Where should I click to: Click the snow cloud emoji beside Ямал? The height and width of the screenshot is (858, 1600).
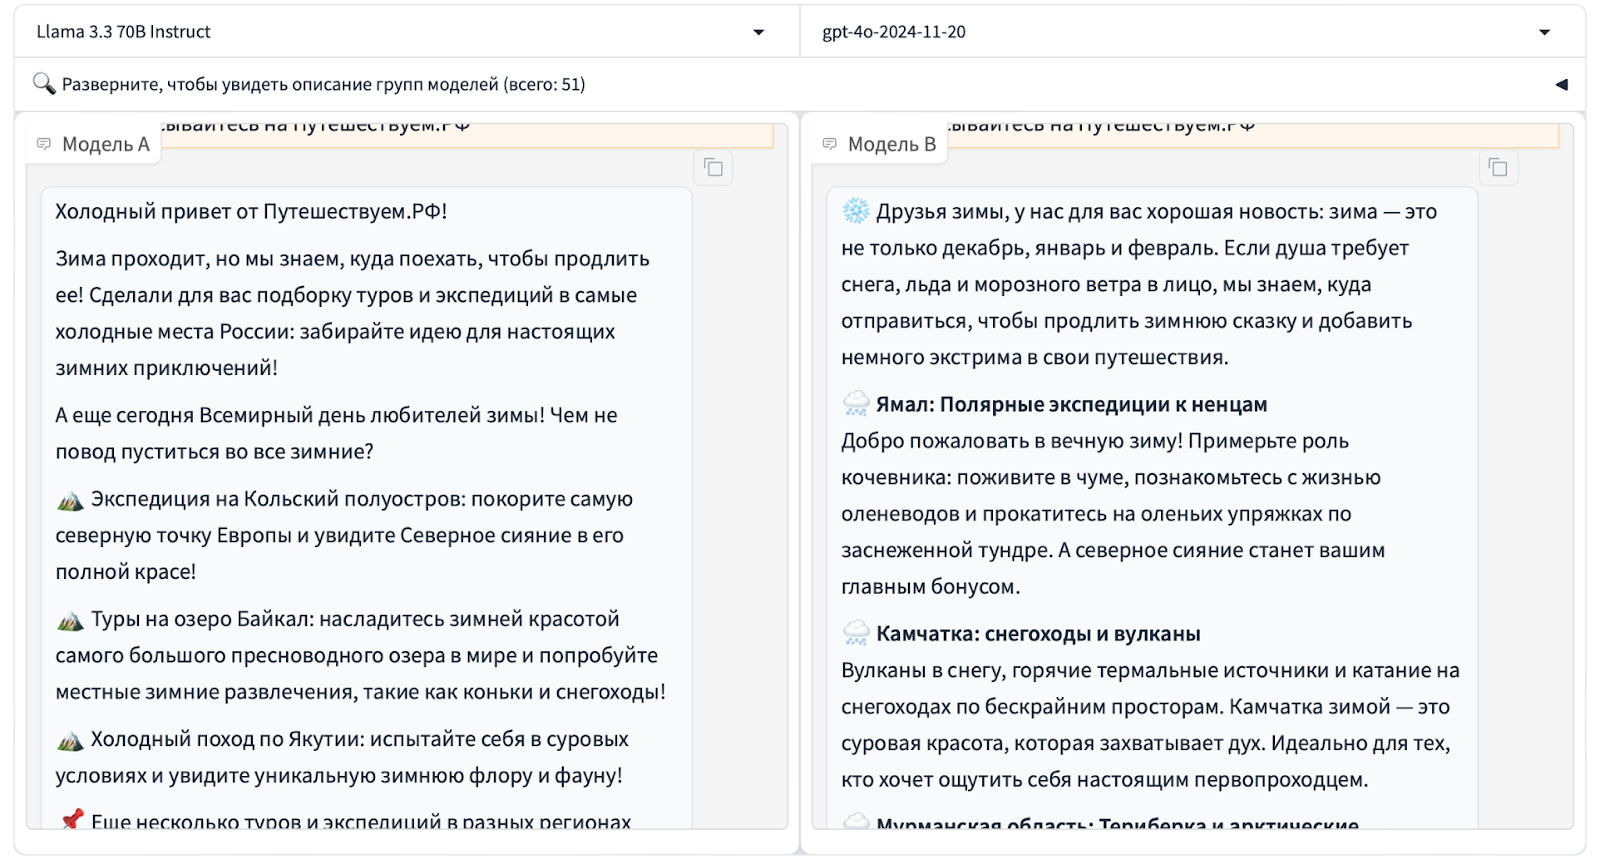[x=856, y=404]
